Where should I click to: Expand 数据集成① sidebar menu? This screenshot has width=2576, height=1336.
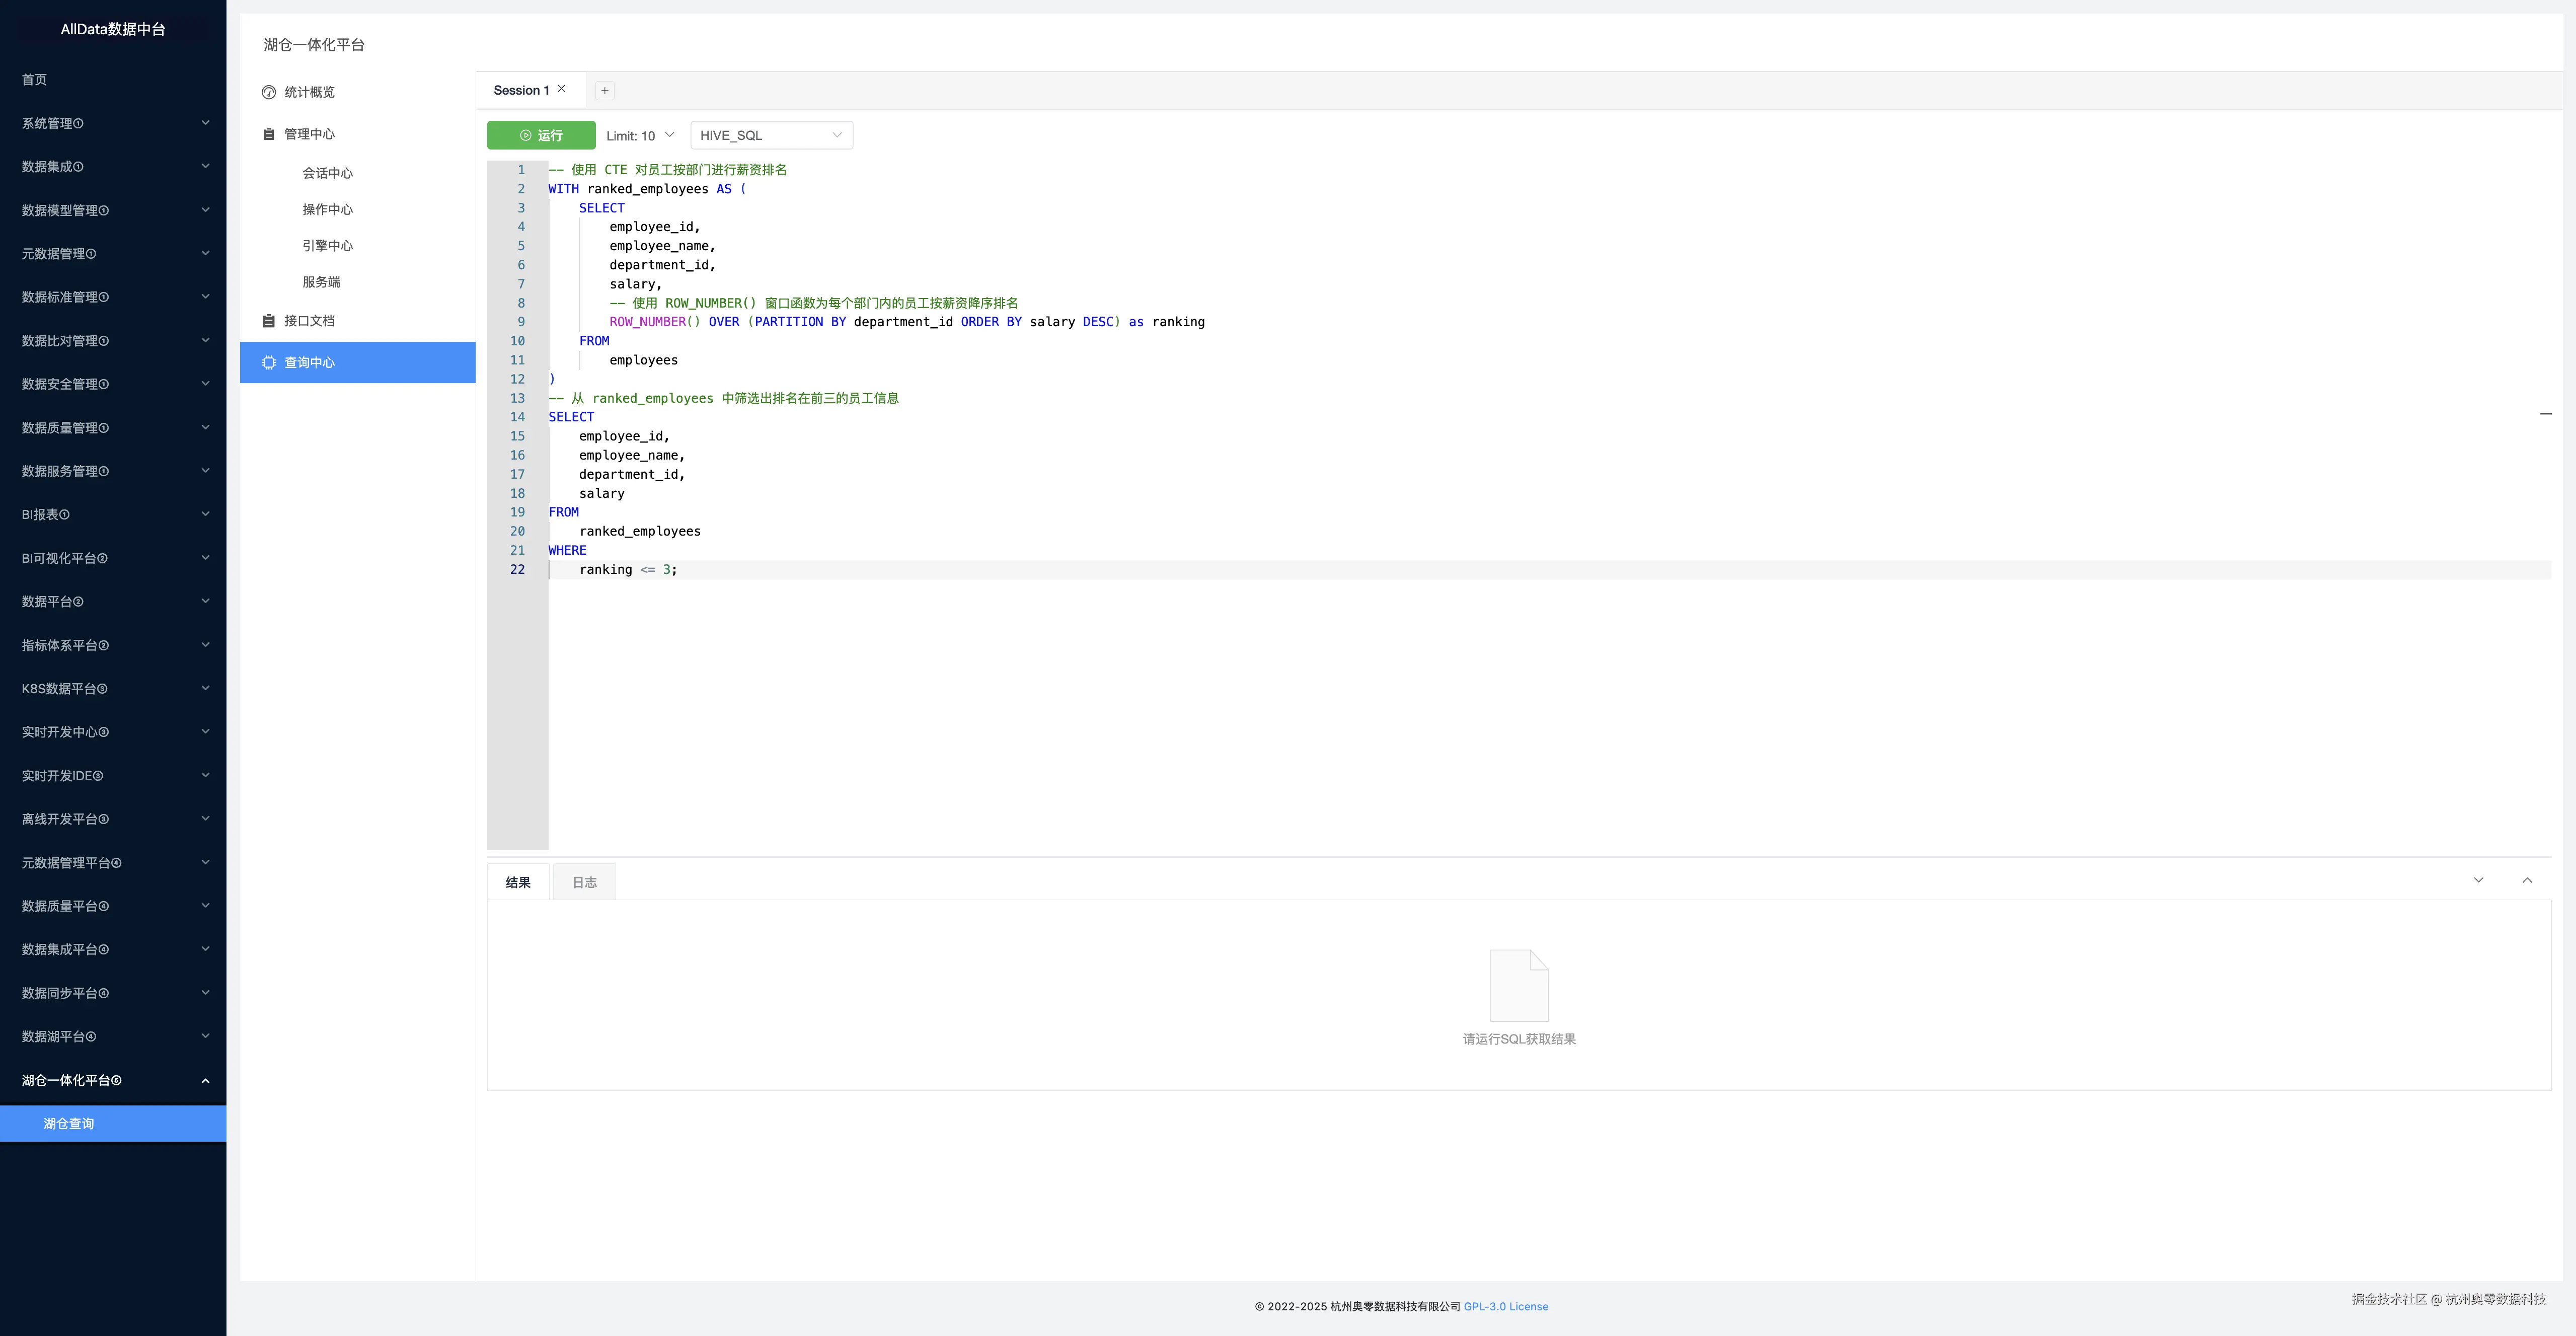(113, 166)
